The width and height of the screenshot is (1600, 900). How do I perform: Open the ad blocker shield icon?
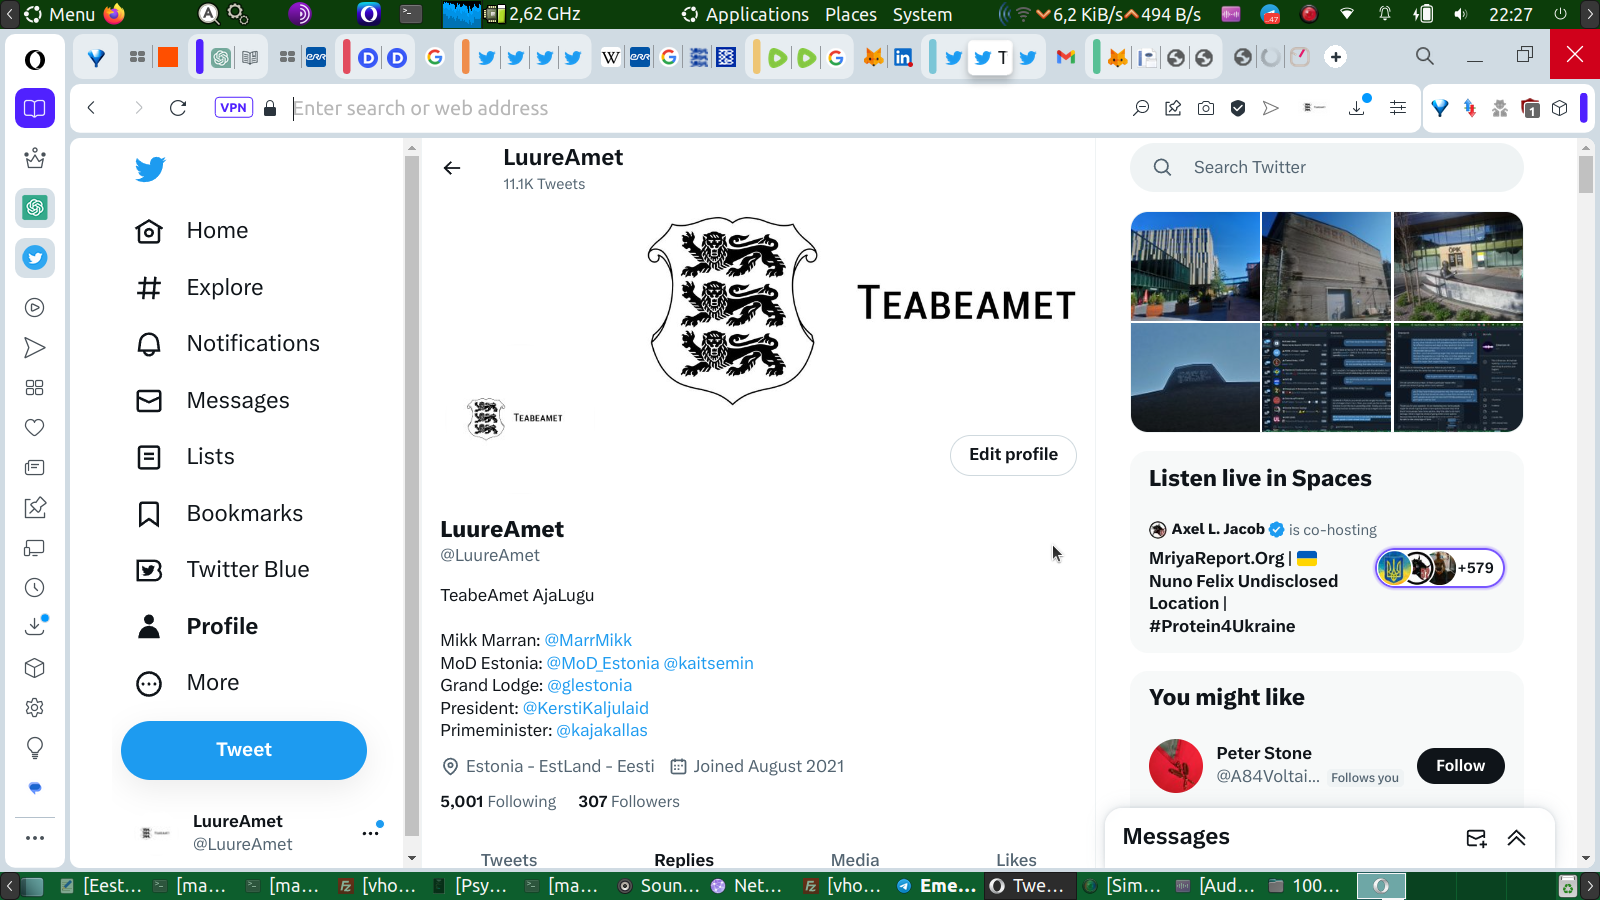pos(1238,108)
